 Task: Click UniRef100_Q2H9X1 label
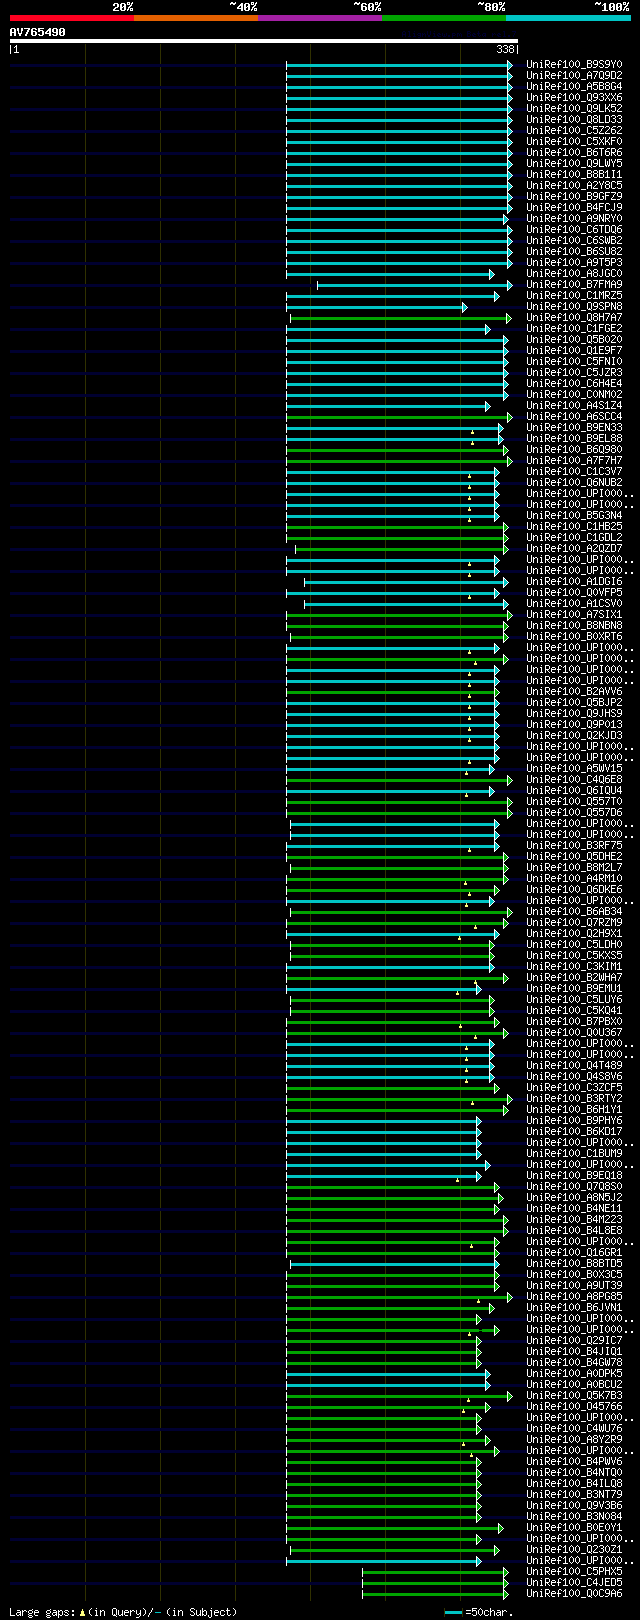pyautogui.click(x=574, y=934)
